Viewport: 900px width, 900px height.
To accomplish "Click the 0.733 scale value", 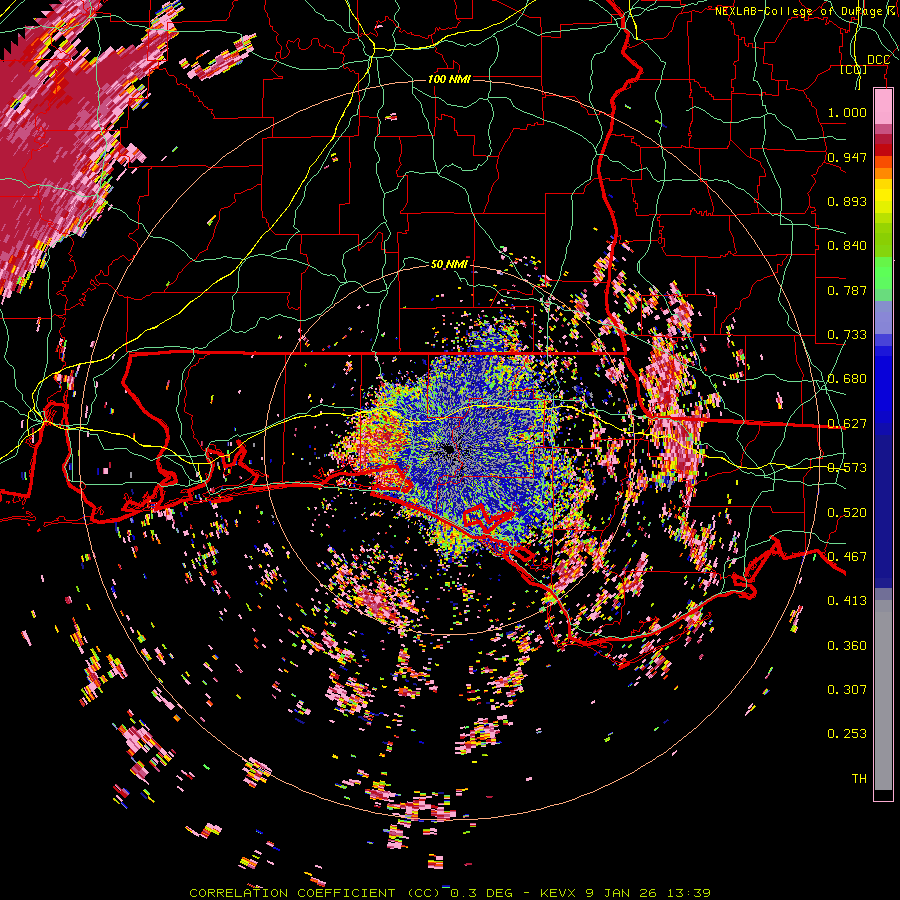I will coord(847,335).
